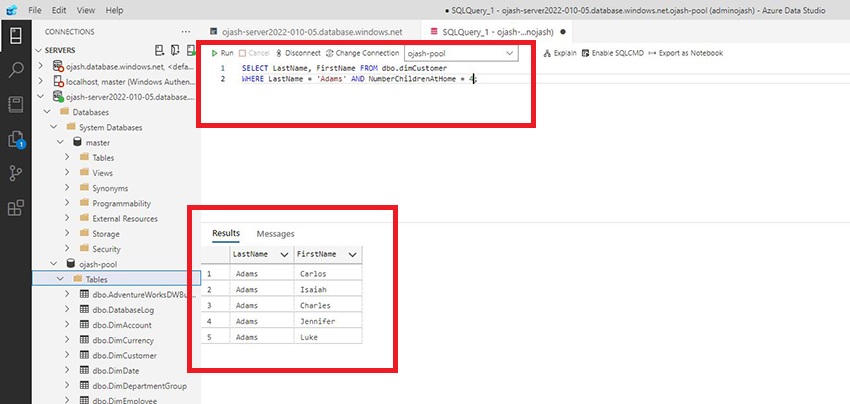Click the New Connection icon in Servers header
This screenshot has height=404, width=850.
point(159,50)
